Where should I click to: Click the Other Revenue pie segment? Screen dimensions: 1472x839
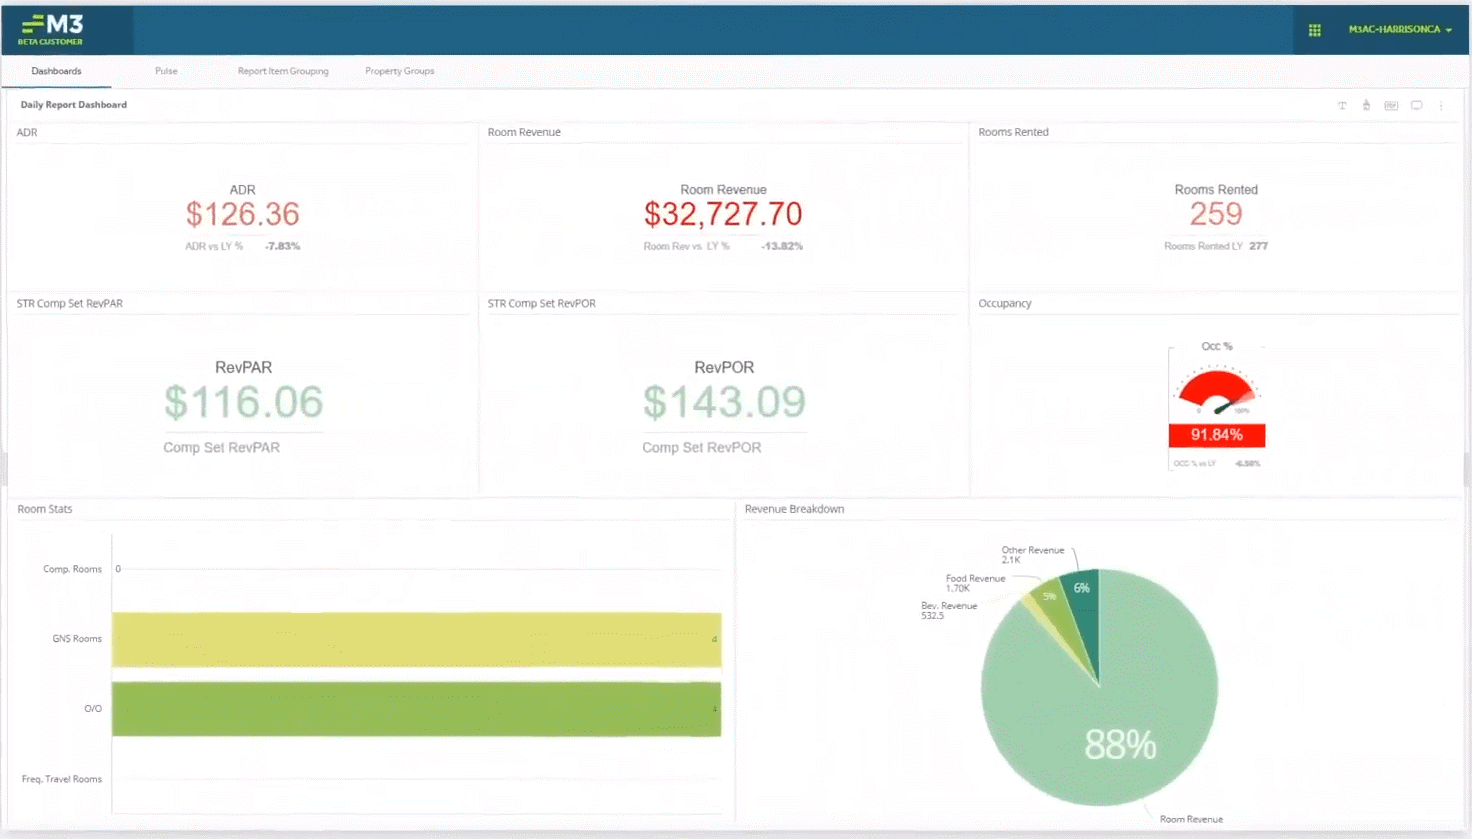1081,588
